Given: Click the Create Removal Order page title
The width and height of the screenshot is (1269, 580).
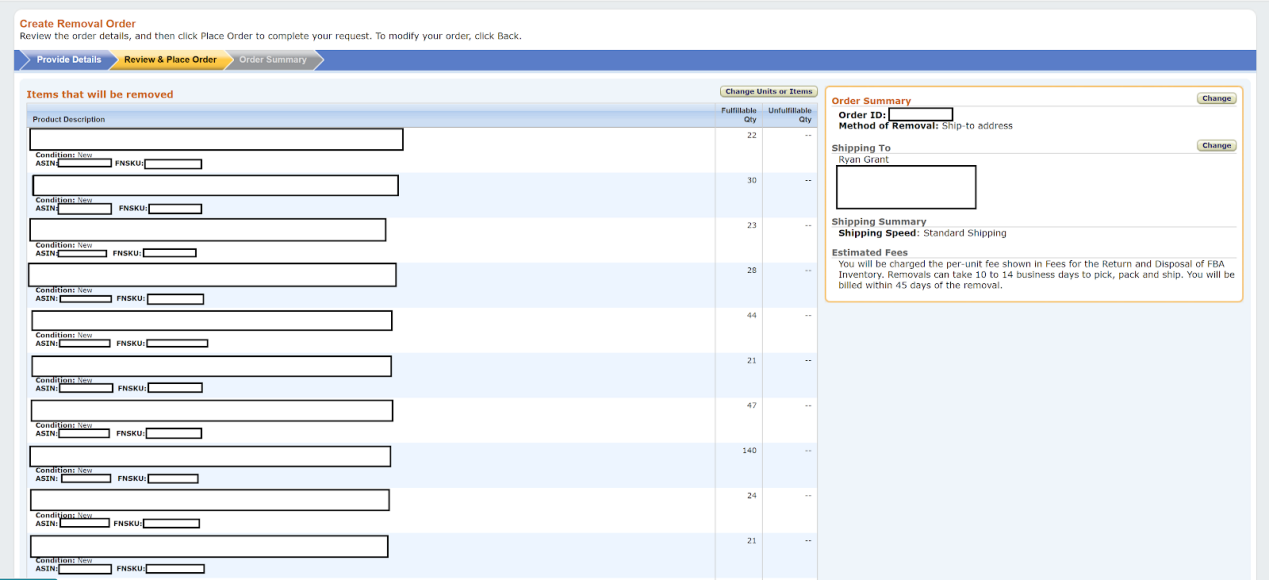Looking at the screenshot, I should 78,24.
